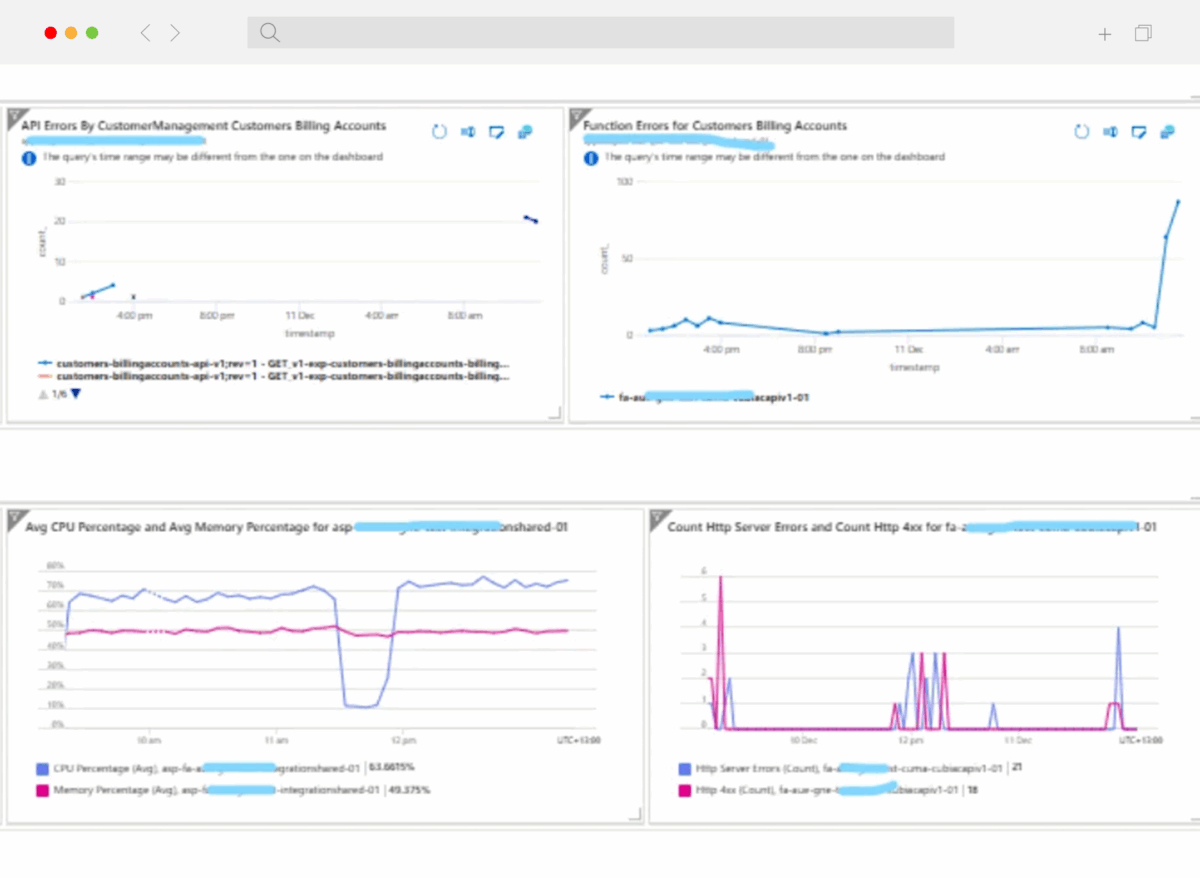Go back using the browser back arrow

(145, 33)
